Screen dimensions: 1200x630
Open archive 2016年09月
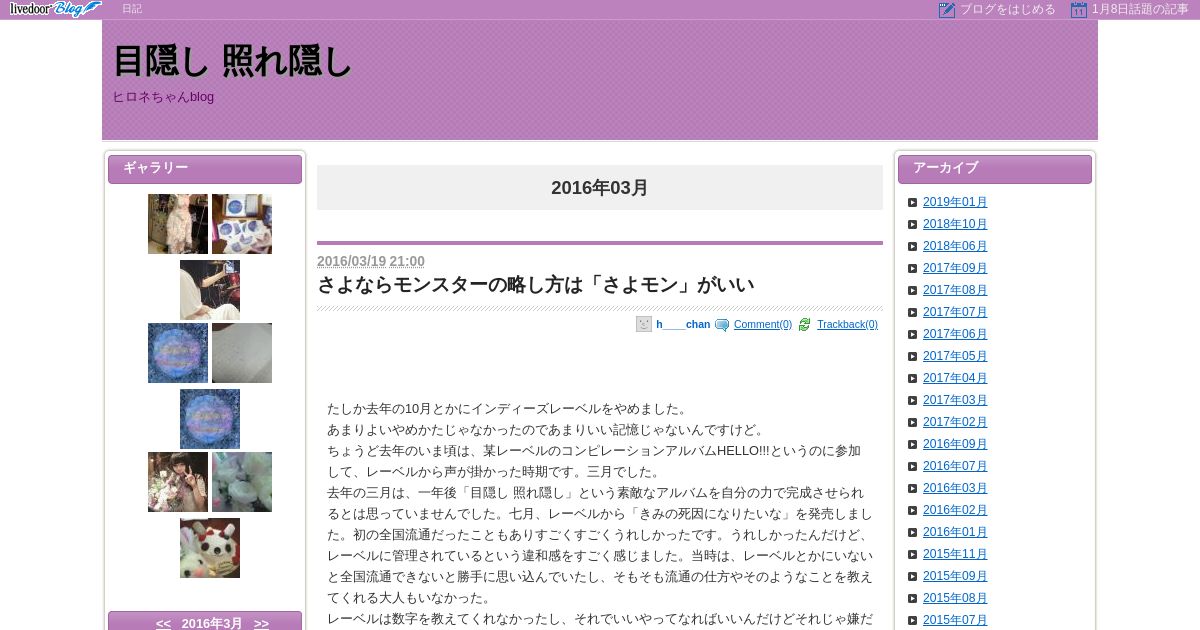(x=955, y=444)
